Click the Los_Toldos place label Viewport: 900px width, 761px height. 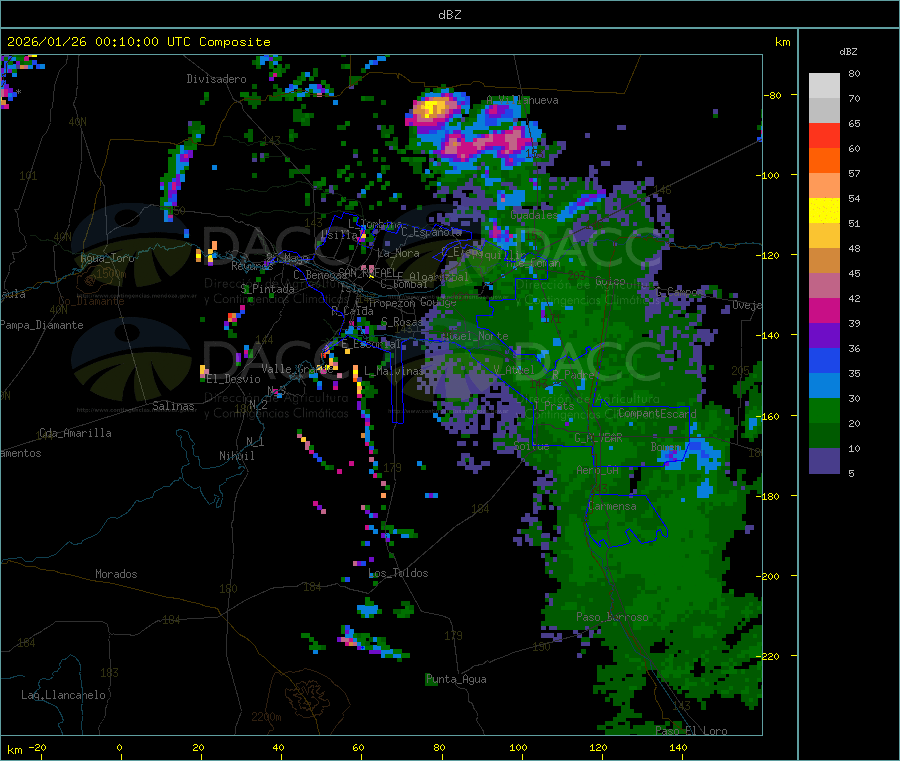(x=398, y=573)
